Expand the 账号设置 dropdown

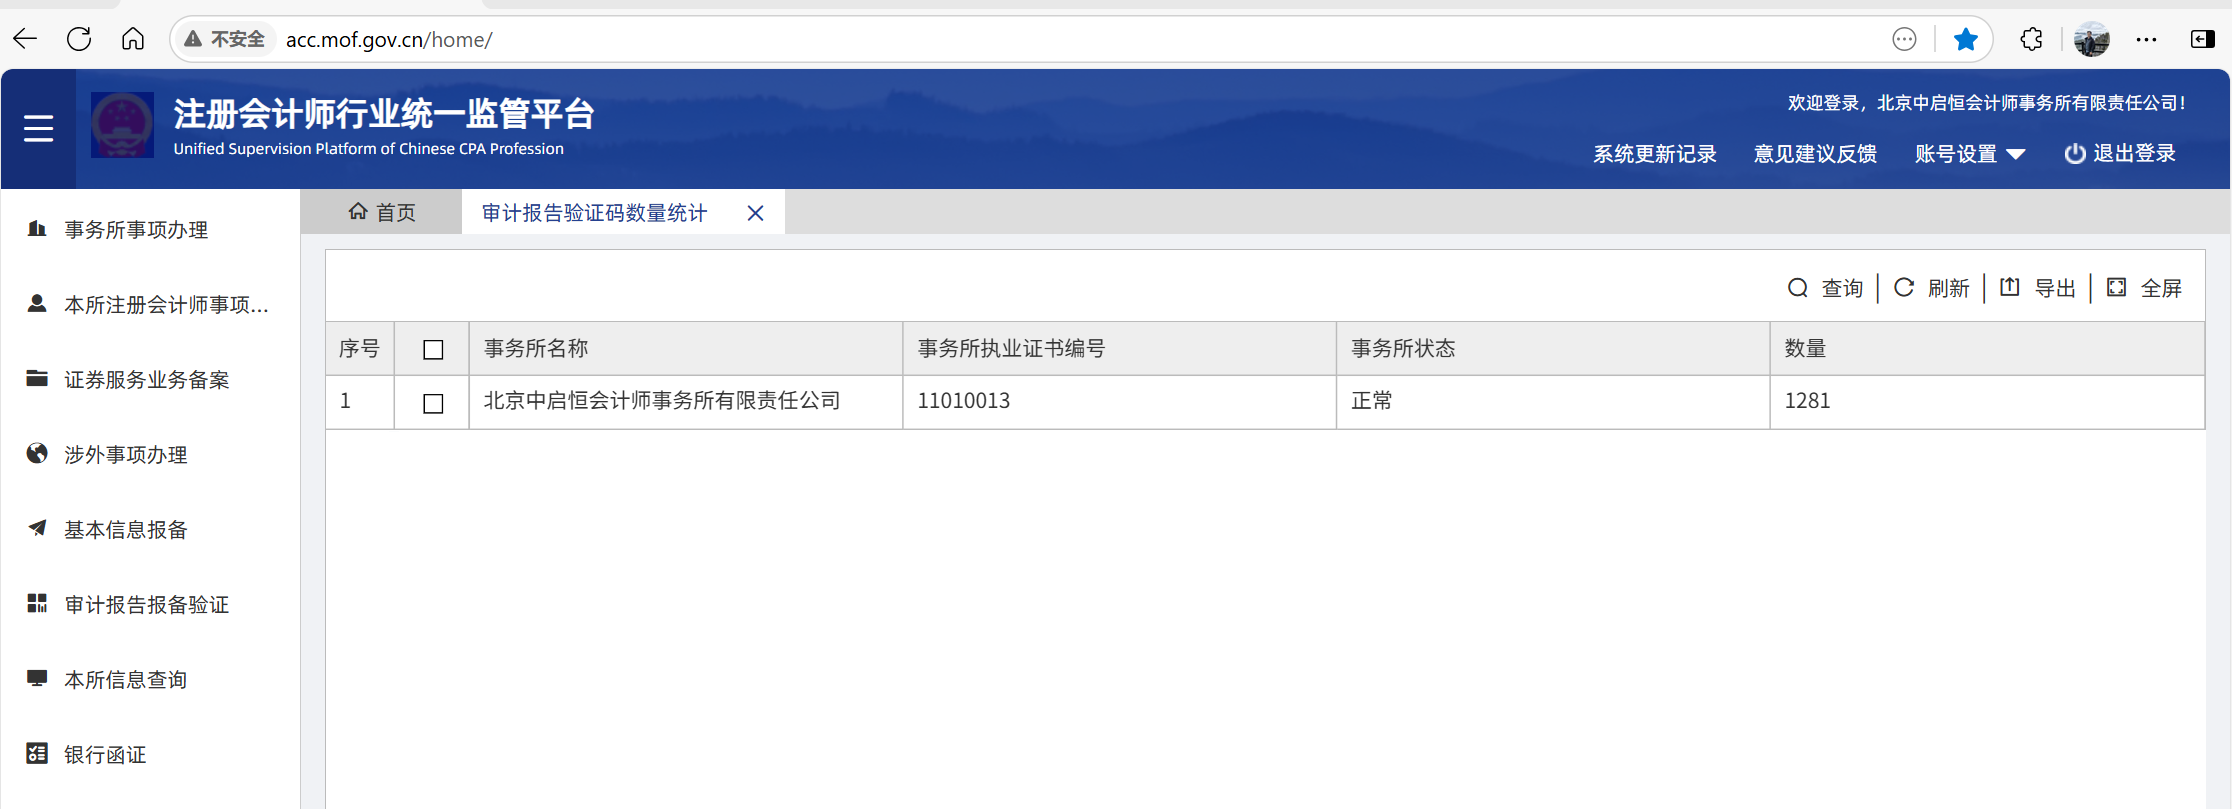point(1969,154)
